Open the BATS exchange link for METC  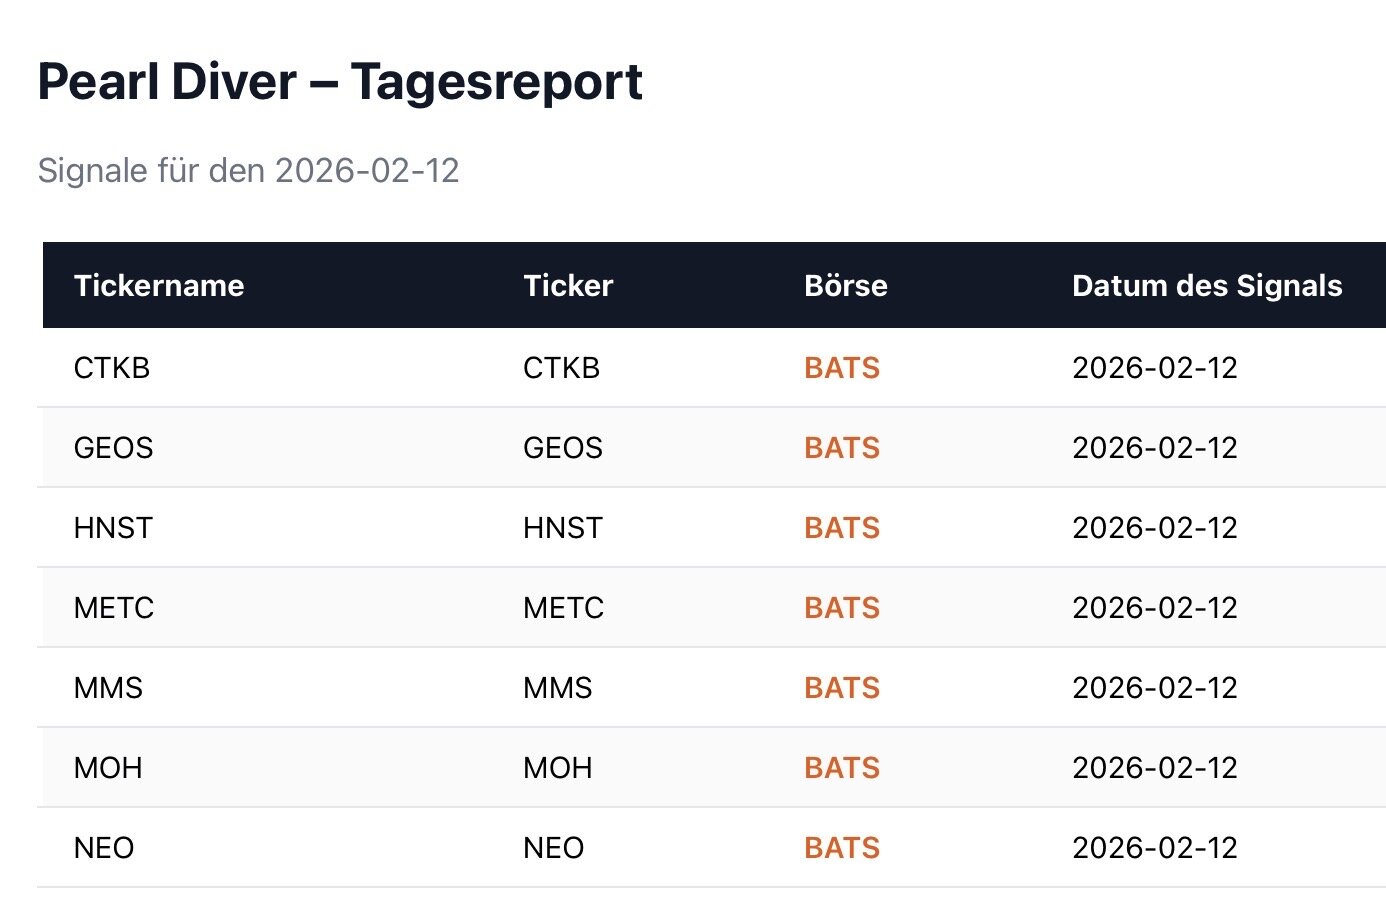click(x=841, y=608)
